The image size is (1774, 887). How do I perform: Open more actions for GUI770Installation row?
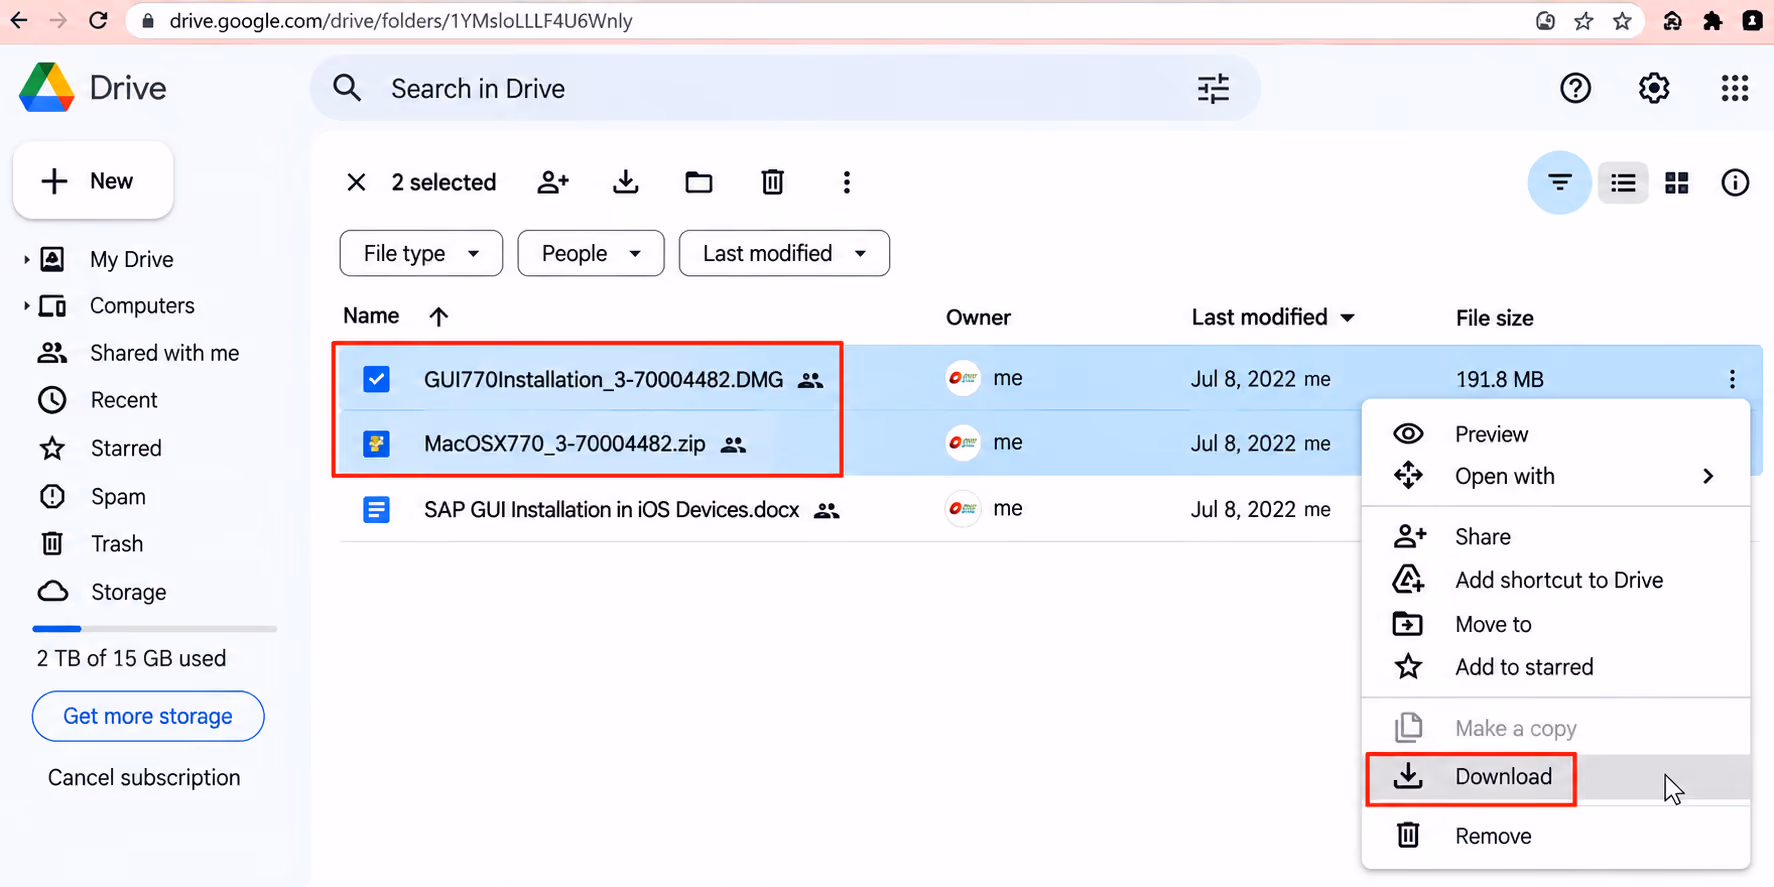click(x=1732, y=379)
